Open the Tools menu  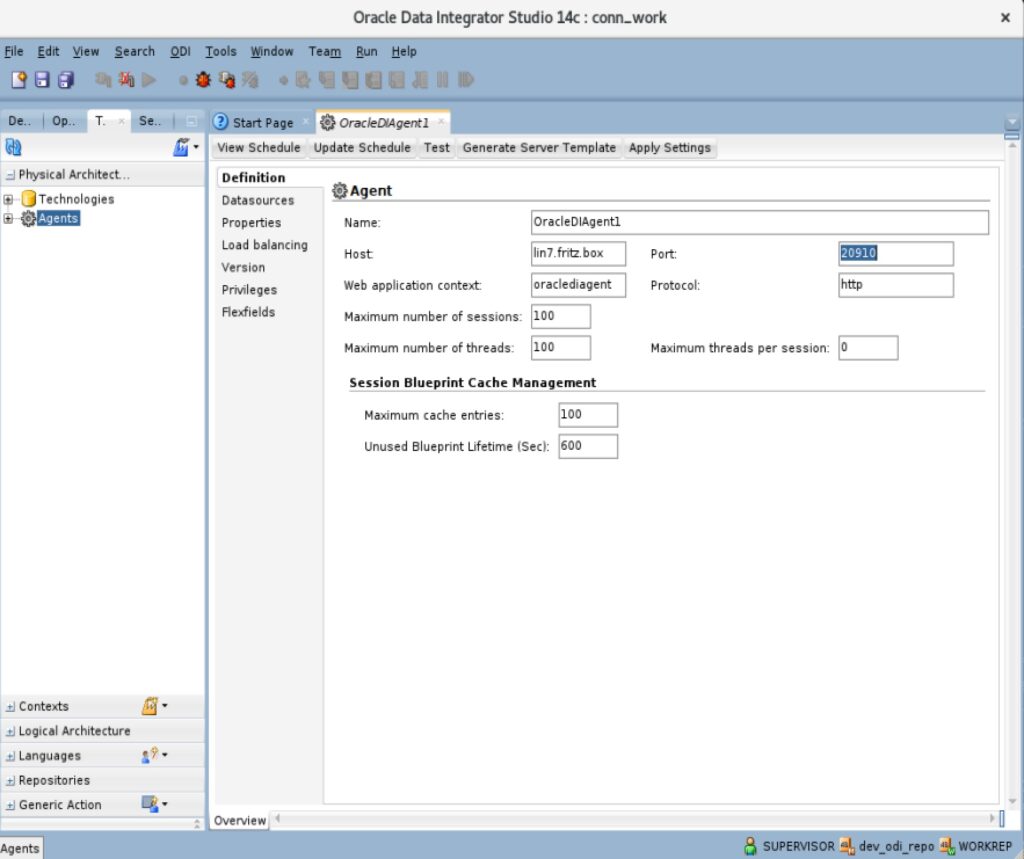click(x=221, y=51)
